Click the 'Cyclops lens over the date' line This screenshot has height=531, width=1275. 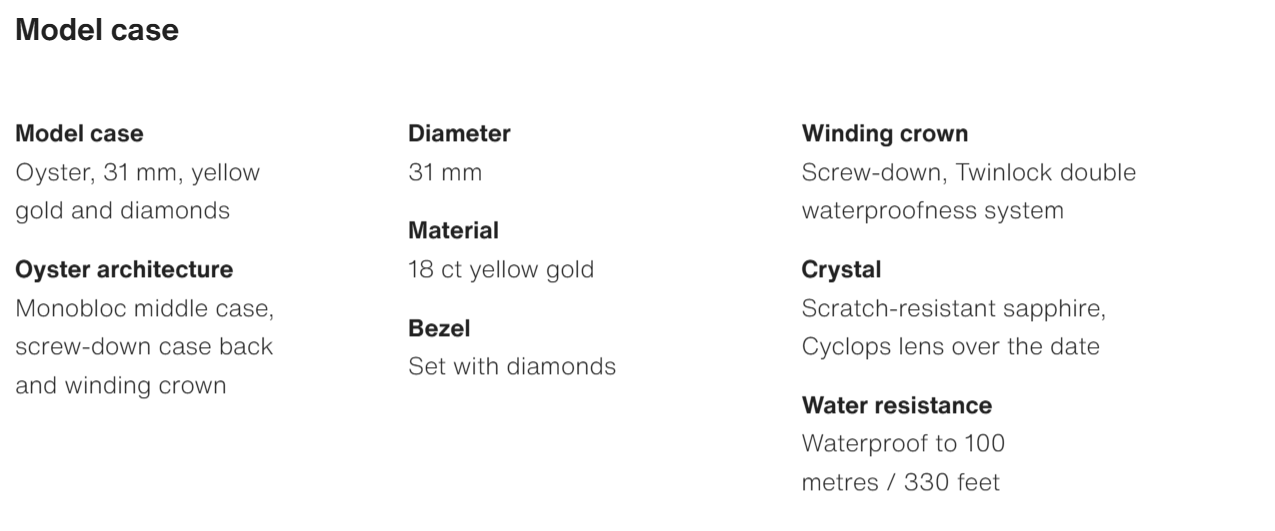950,347
